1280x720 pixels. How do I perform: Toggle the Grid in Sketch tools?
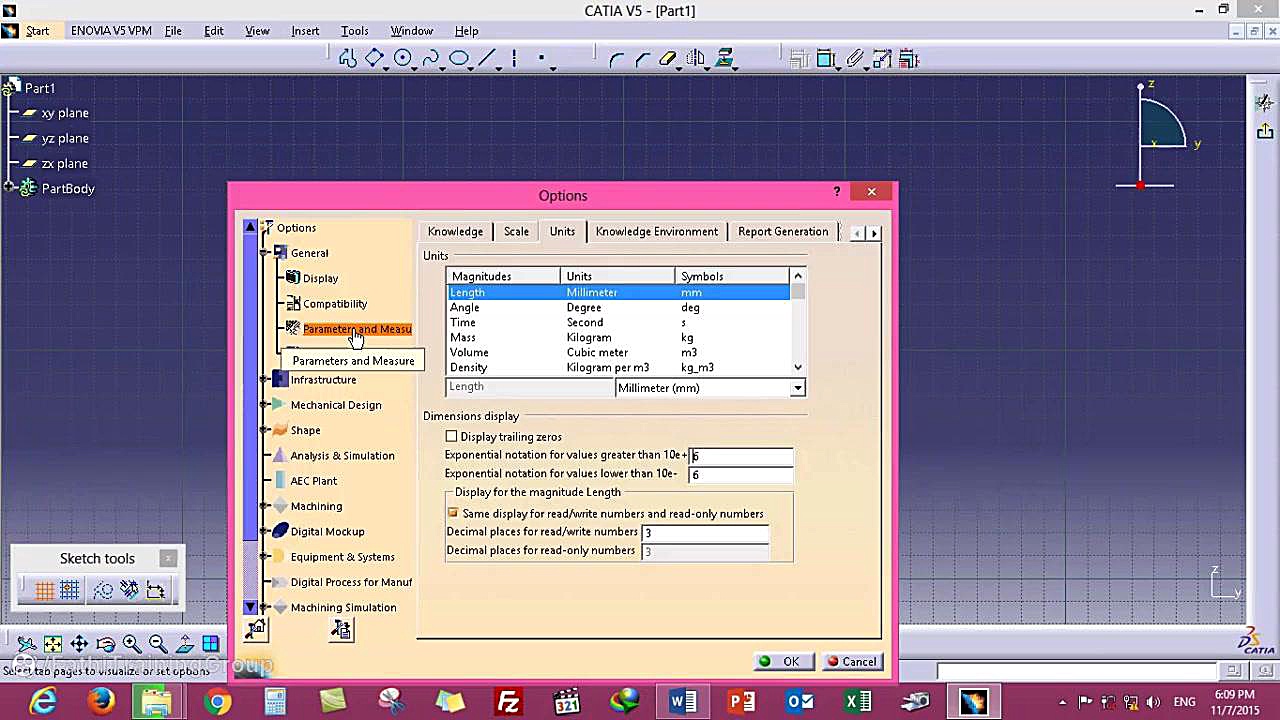pyautogui.click(x=45, y=591)
